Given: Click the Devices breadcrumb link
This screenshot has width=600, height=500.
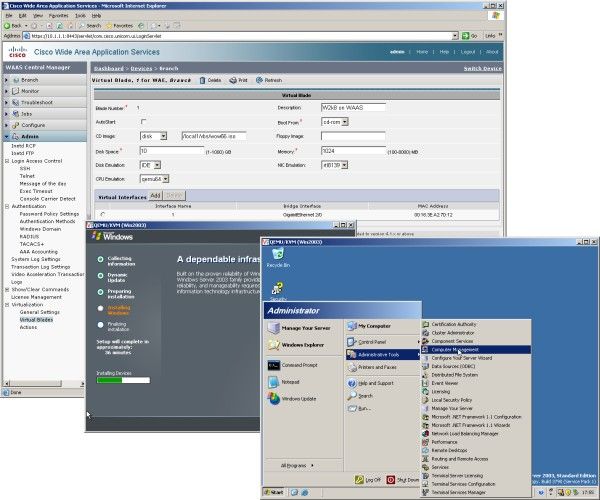Looking at the screenshot, I should [x=141, y=68].
